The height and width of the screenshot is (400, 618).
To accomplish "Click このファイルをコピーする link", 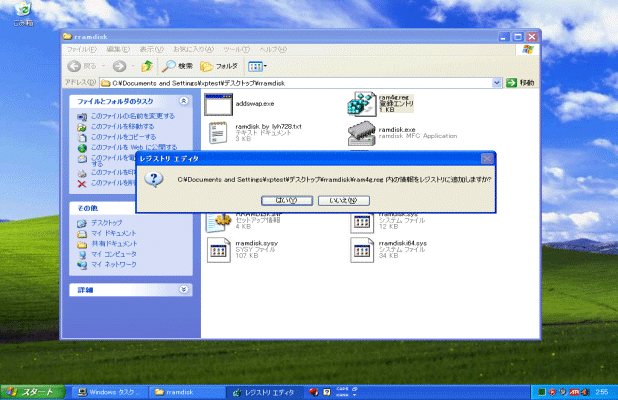I will point(123,137).
